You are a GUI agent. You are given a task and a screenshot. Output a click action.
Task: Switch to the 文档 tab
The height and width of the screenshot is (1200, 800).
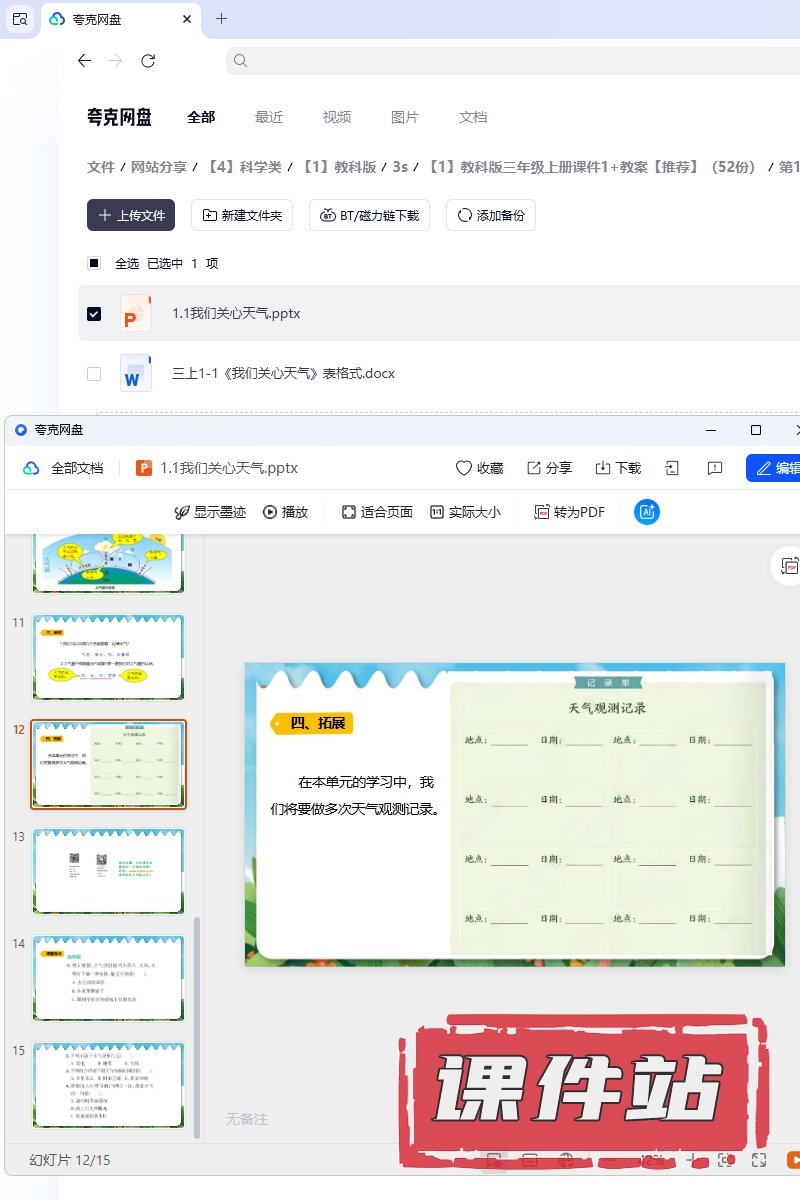coord(473,117)
